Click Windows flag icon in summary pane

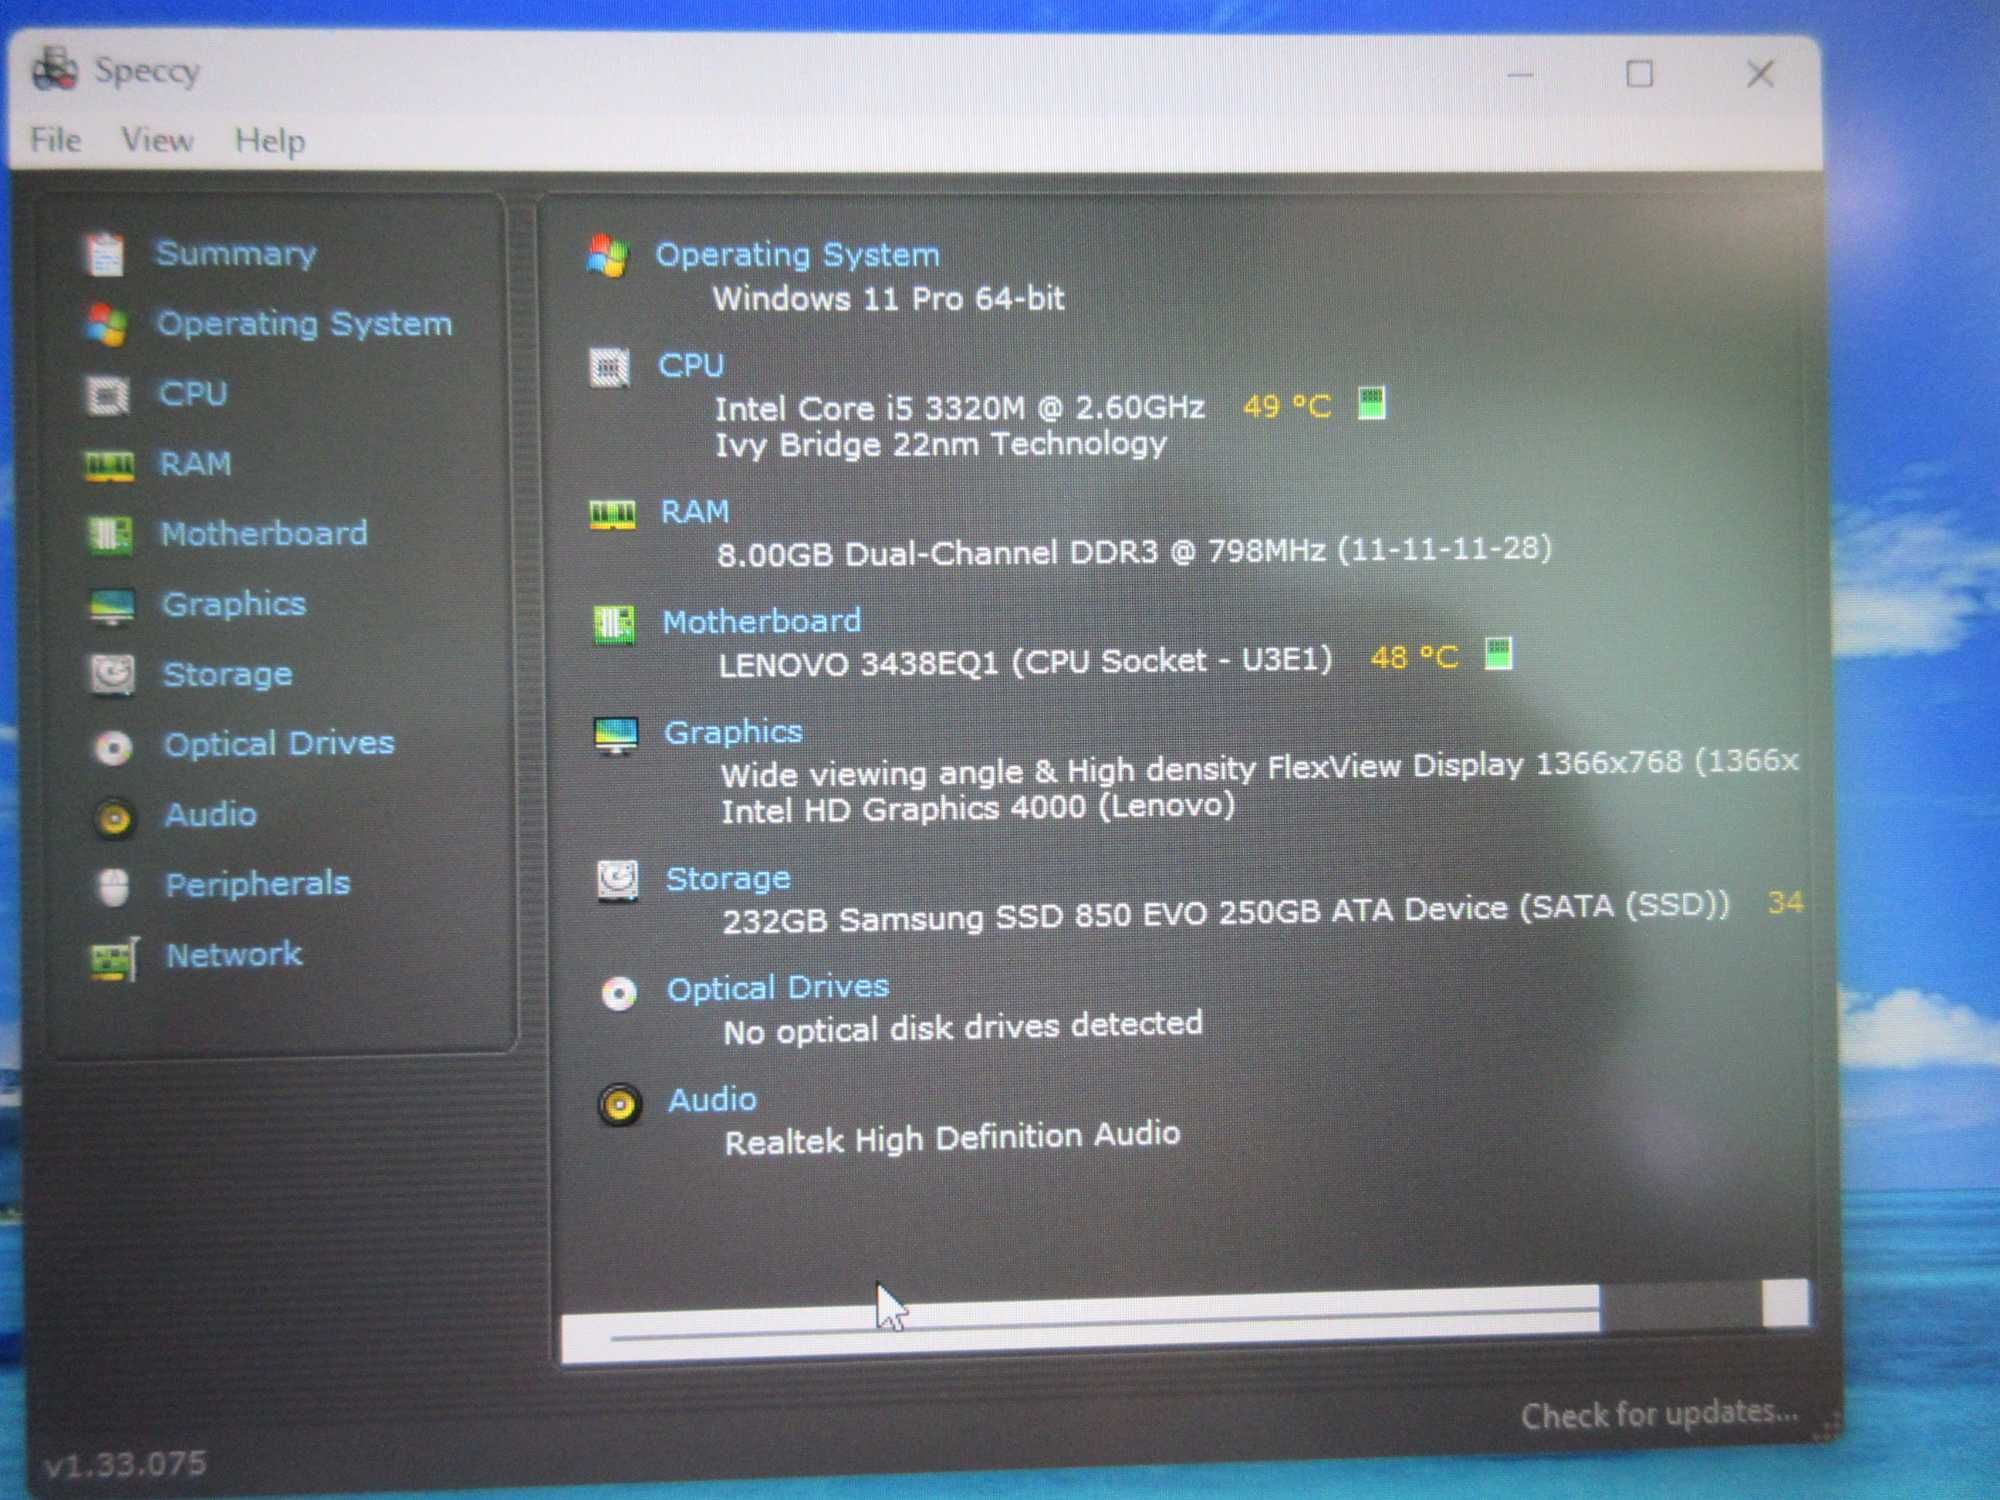click(607, 256)
